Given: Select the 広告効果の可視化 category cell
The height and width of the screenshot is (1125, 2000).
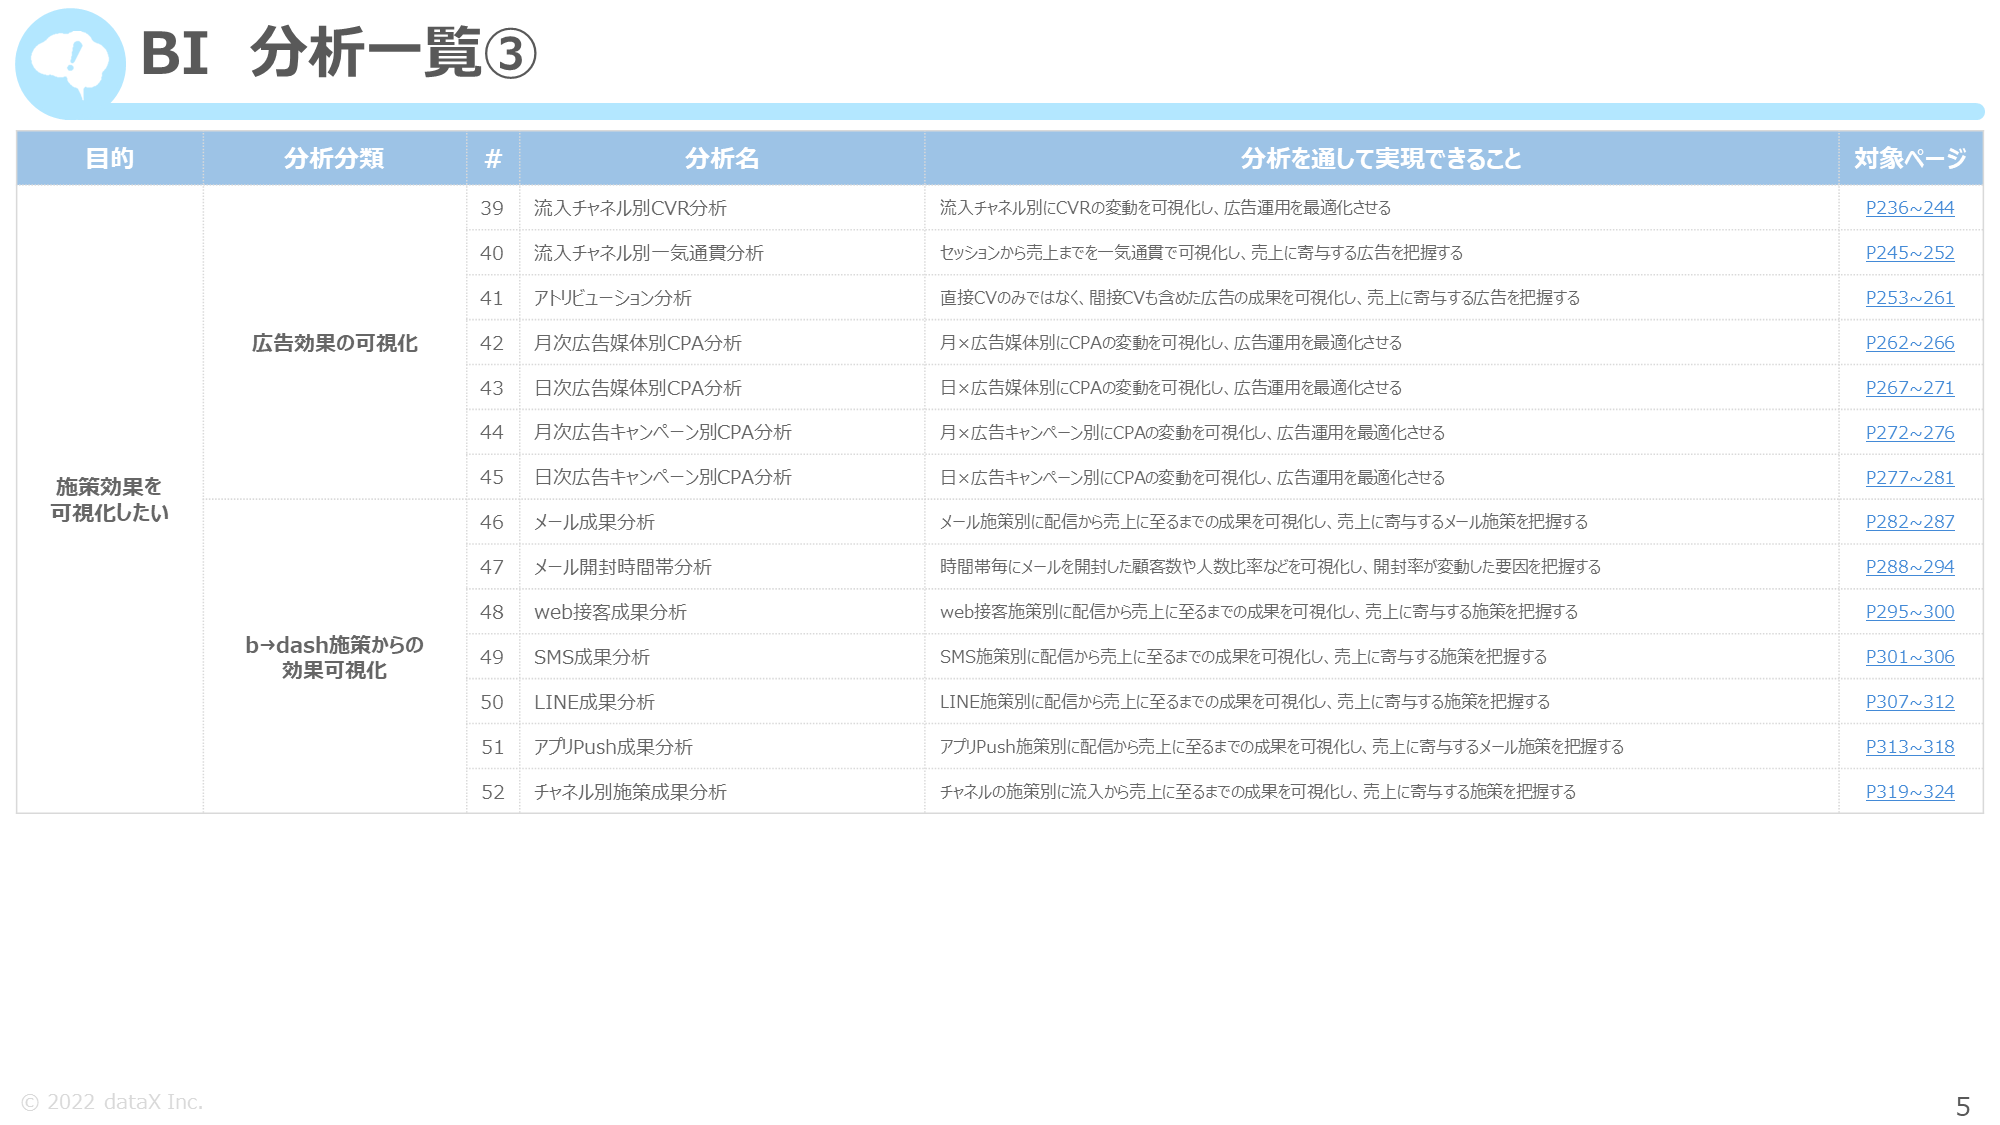Looking at the screenshot, I should pyautogui.click(x=334, y=343).
